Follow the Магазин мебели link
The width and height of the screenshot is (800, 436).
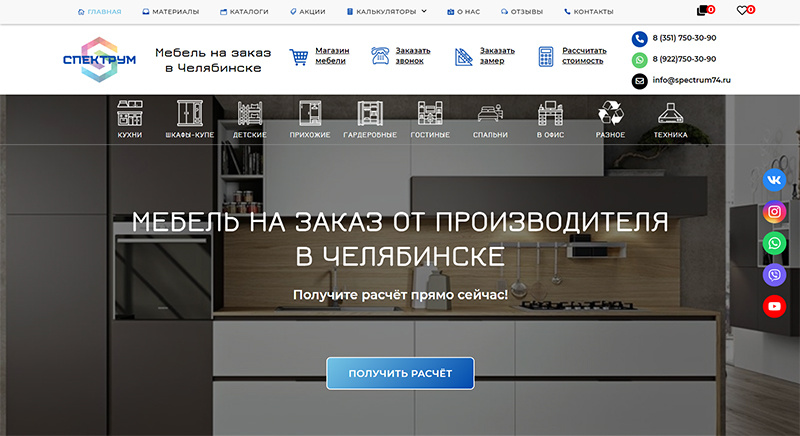332,56
